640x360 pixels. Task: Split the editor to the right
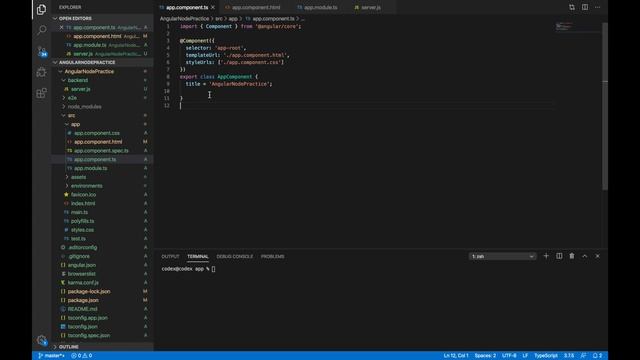click(585, 7)
